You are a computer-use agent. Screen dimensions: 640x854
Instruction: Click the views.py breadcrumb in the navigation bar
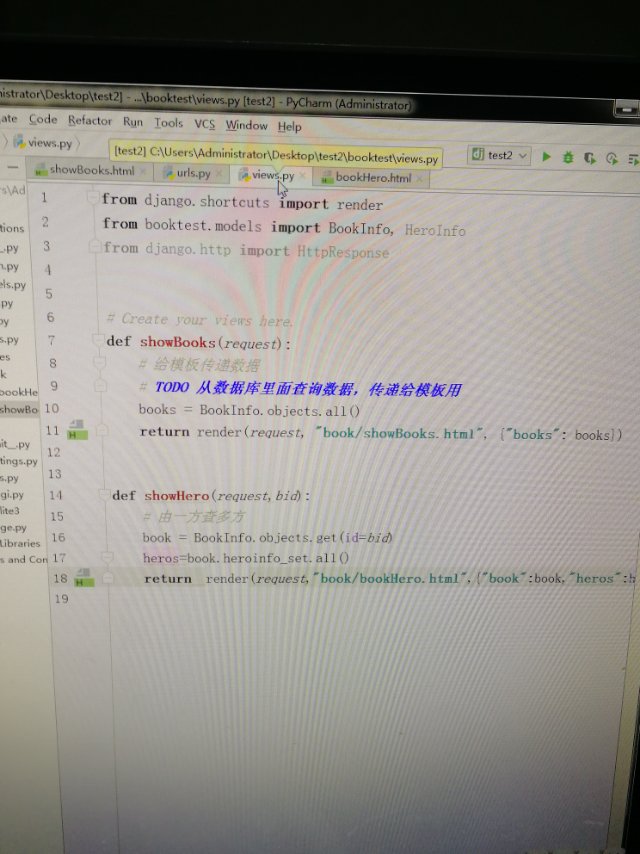click(x=44, y=143)
